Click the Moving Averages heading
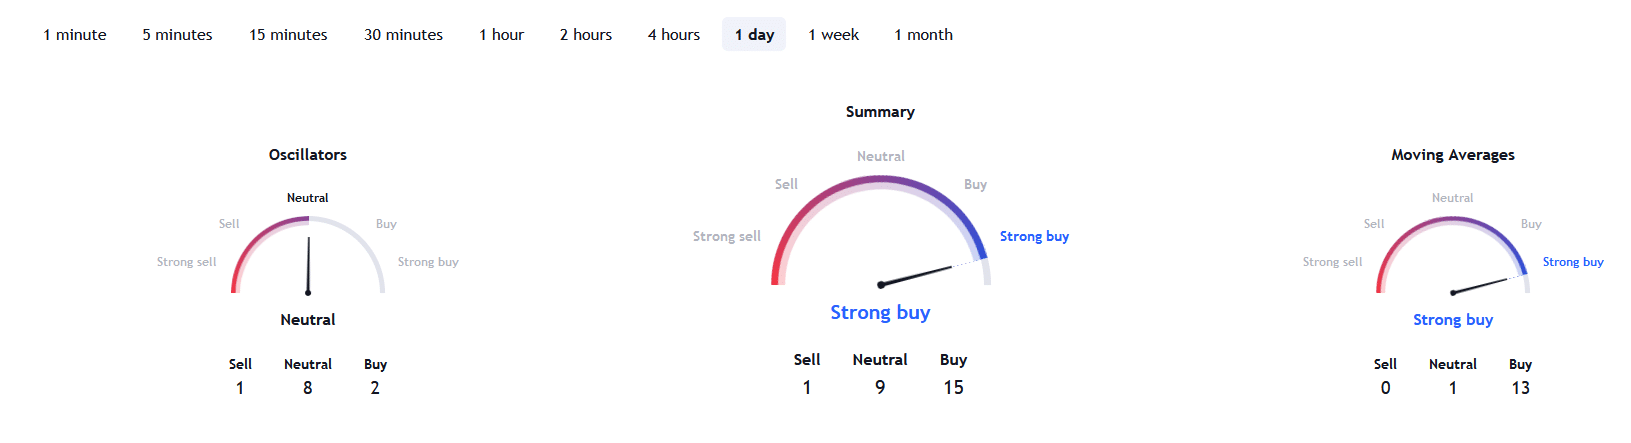1631x443 pixels. pyautogui.click(x=1453, y=155)
